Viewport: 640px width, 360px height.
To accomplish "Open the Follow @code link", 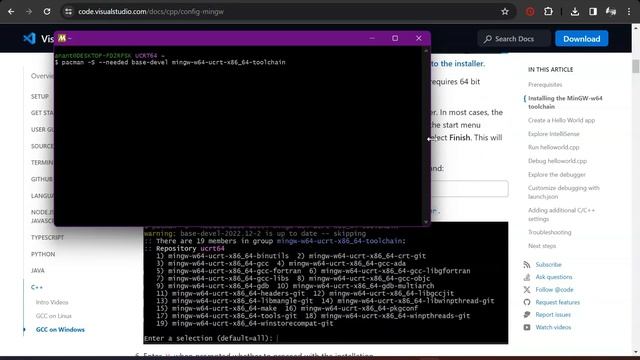I will 554,289.
